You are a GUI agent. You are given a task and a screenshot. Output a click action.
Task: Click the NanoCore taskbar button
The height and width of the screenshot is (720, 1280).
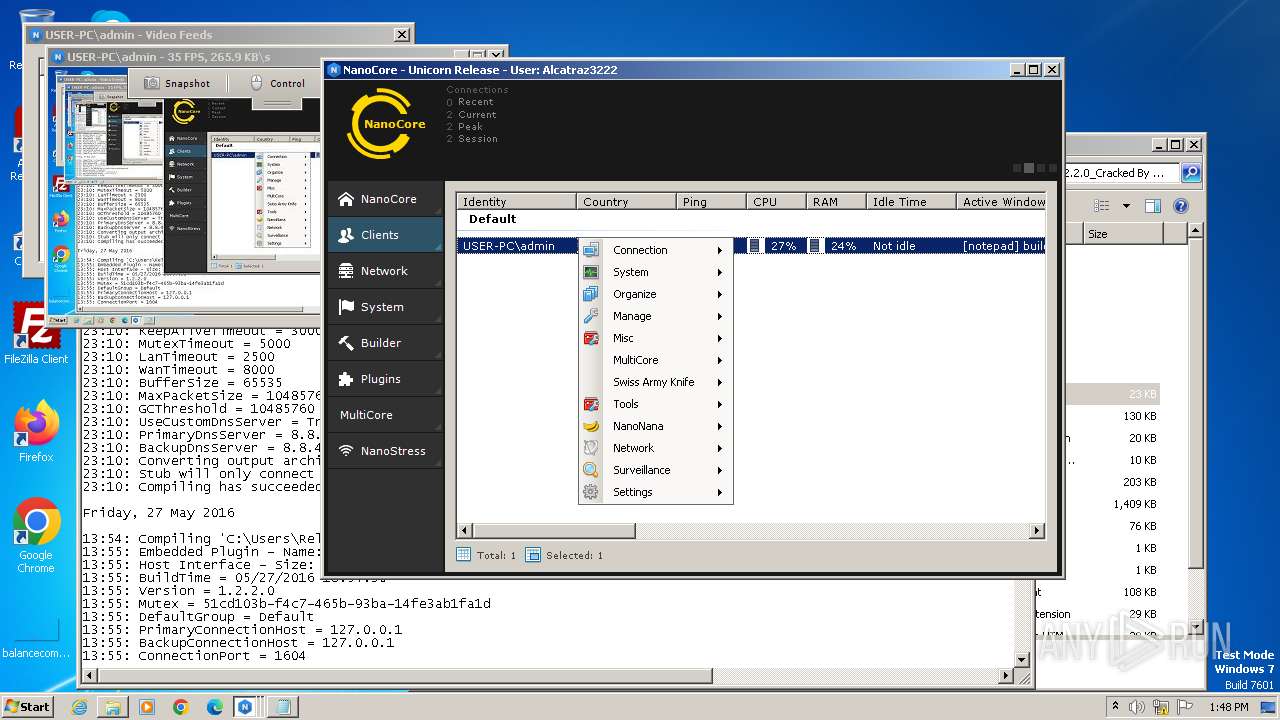point(246,707)
